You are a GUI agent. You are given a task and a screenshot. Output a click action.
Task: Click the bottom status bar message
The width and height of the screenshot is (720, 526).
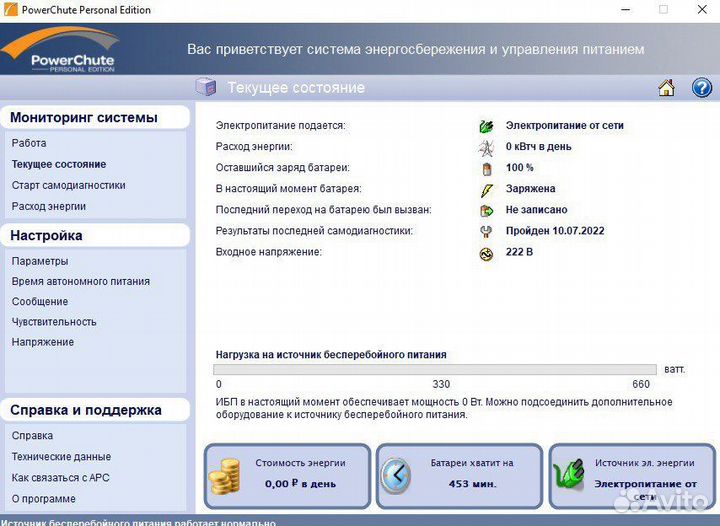pos(138,522)
